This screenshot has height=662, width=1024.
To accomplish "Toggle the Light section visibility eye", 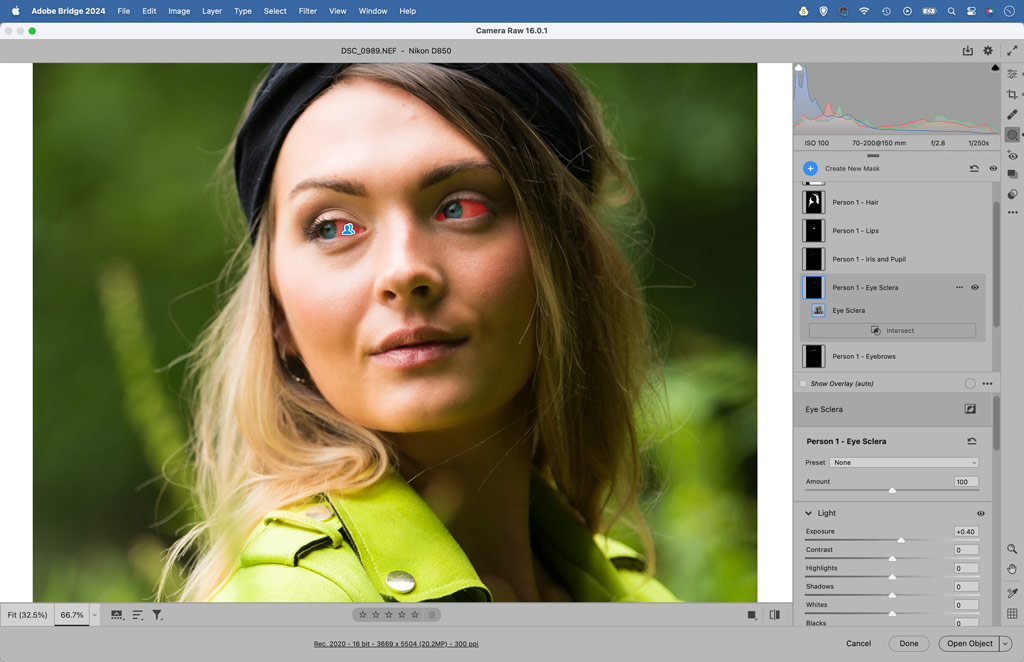I will (x=980, y=513).
